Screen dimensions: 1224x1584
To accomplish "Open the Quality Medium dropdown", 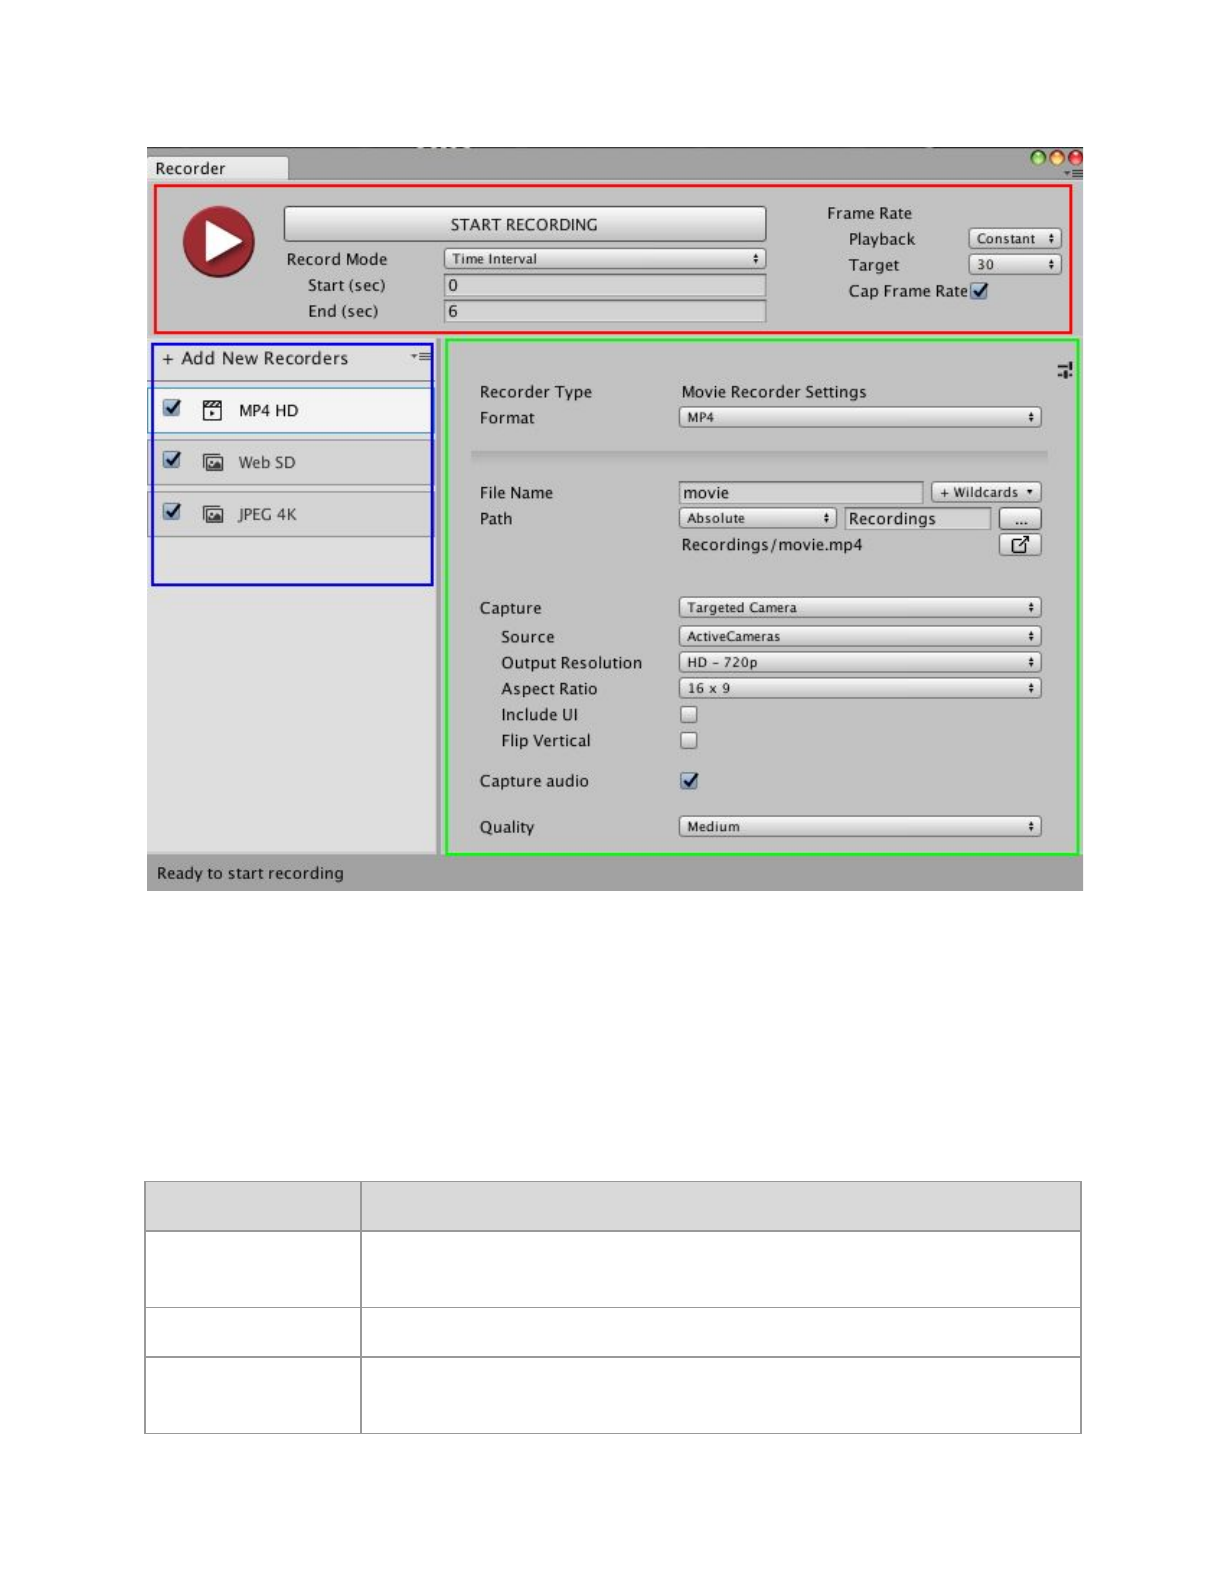I will pyautogui.click(x=860, y=826).
